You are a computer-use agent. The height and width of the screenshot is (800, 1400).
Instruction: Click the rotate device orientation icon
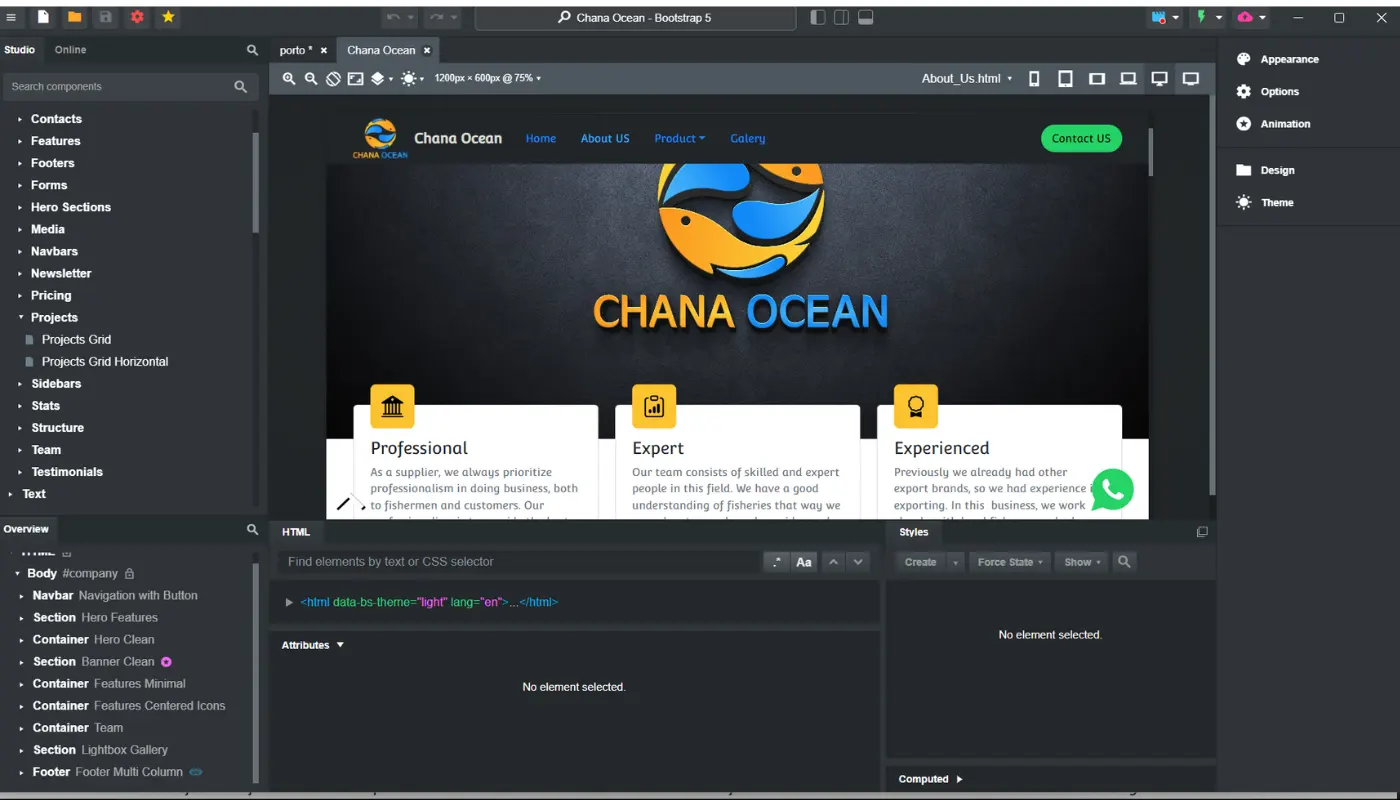[x=333, y=78]
